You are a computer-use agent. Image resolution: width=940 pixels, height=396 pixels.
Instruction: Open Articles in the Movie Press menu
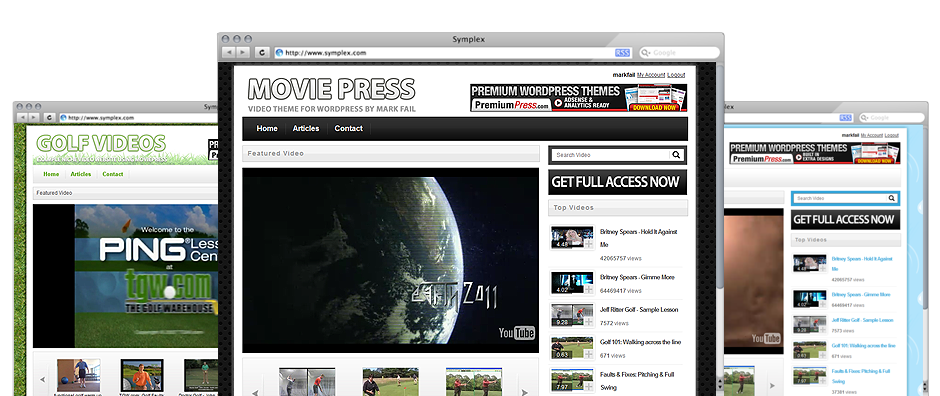(306, 129)
